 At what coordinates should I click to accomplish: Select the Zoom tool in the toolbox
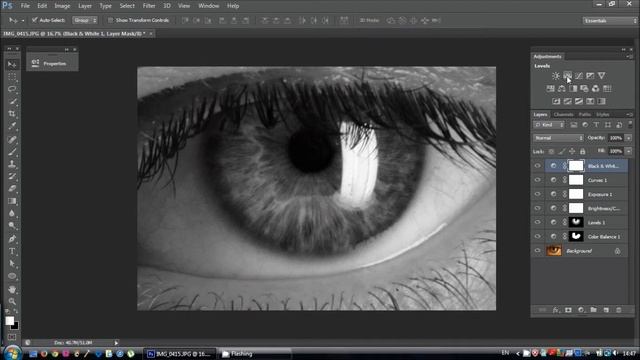[12, 301]
